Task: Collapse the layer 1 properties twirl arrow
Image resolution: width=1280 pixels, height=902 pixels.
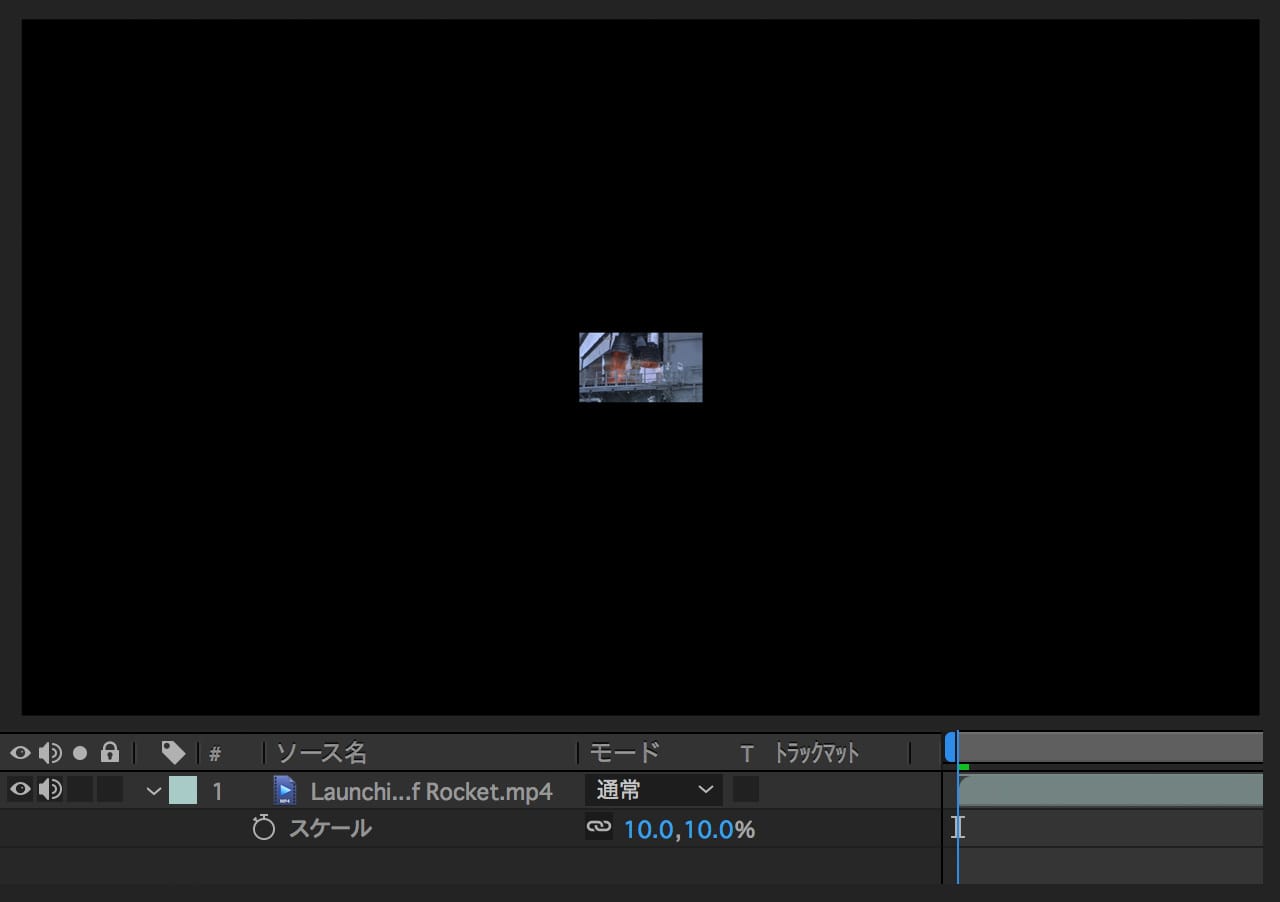Action: click(154, 791)
